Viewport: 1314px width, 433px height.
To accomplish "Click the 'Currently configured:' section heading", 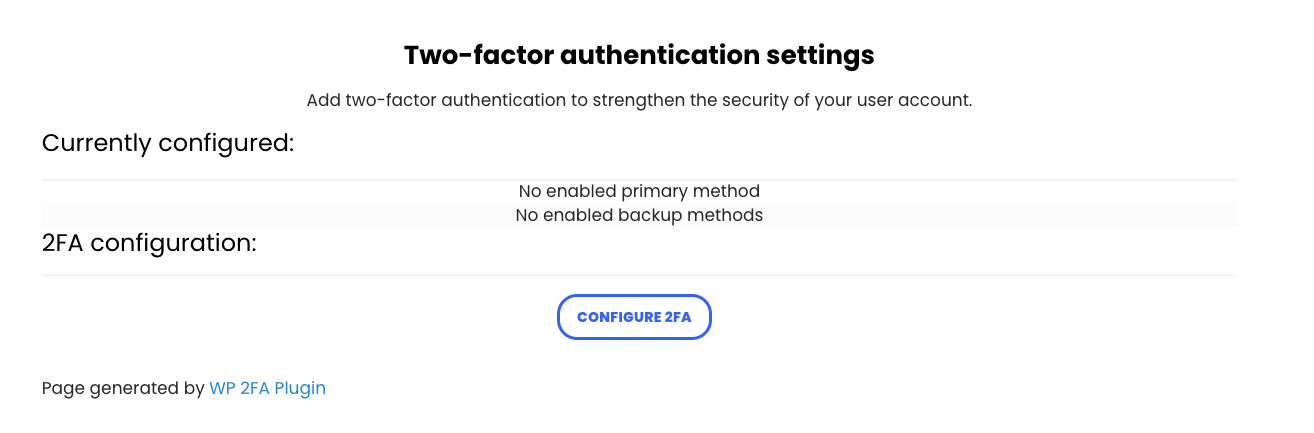I will (x=168, y=143).
